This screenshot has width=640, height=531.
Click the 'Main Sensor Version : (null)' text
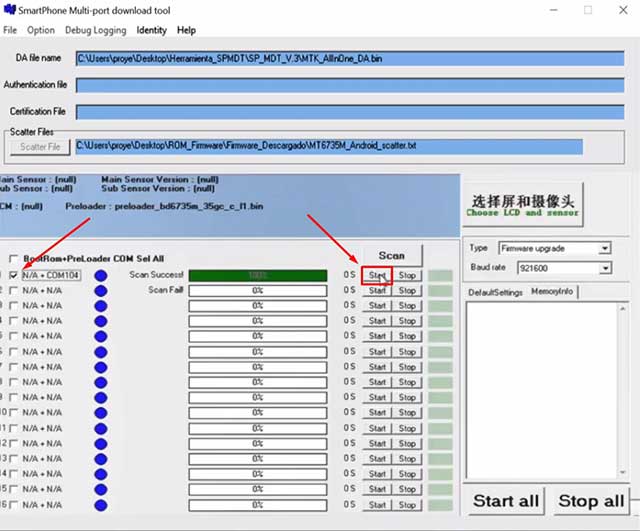click(160, 180)
